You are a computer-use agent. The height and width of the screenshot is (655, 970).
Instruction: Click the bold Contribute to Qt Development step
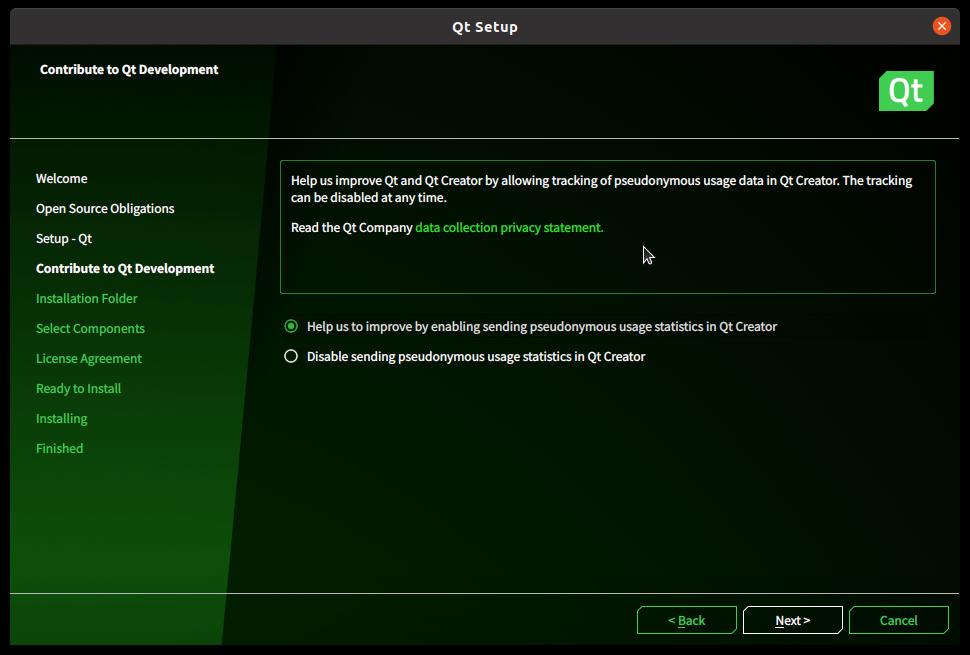pyautogui.click(x=125, y=268)
